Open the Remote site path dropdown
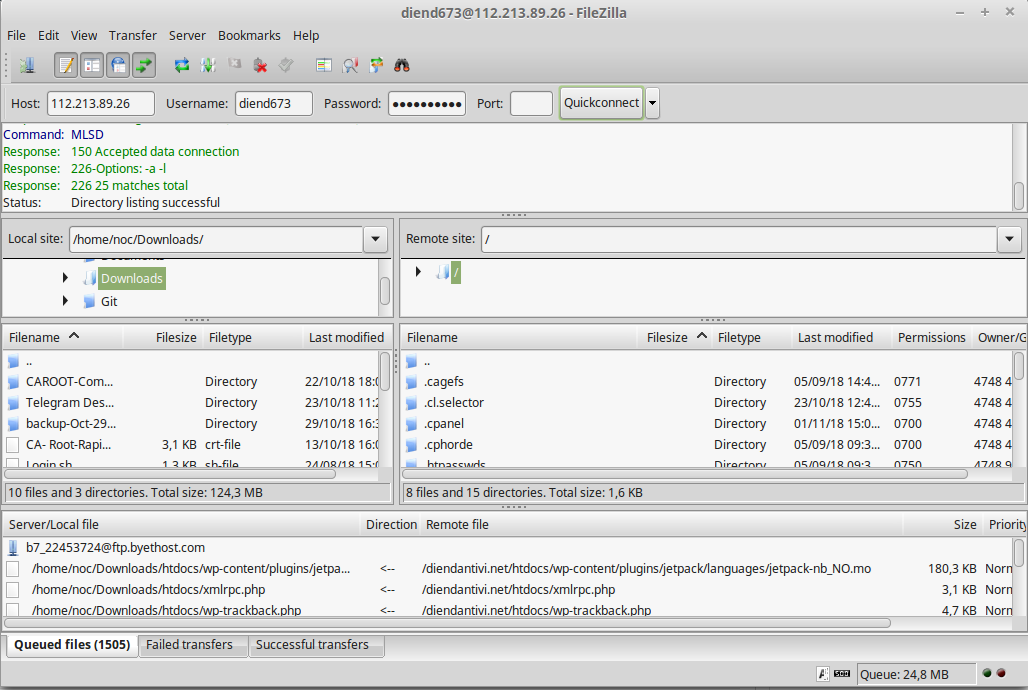The image size is (1028, 690). 1010,239
